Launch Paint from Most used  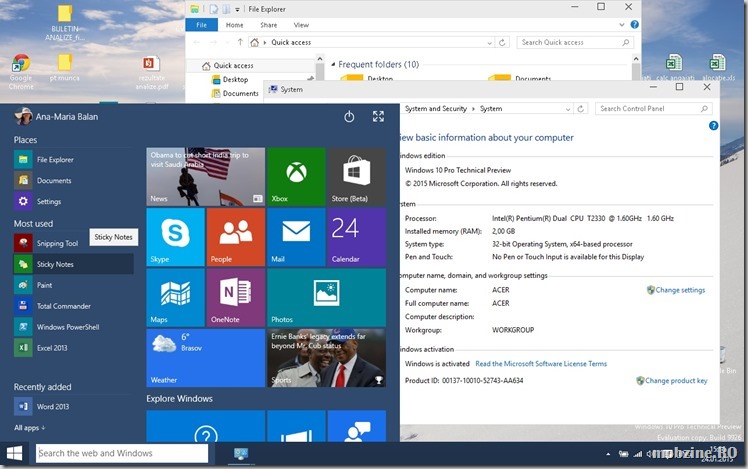[73, 285]
